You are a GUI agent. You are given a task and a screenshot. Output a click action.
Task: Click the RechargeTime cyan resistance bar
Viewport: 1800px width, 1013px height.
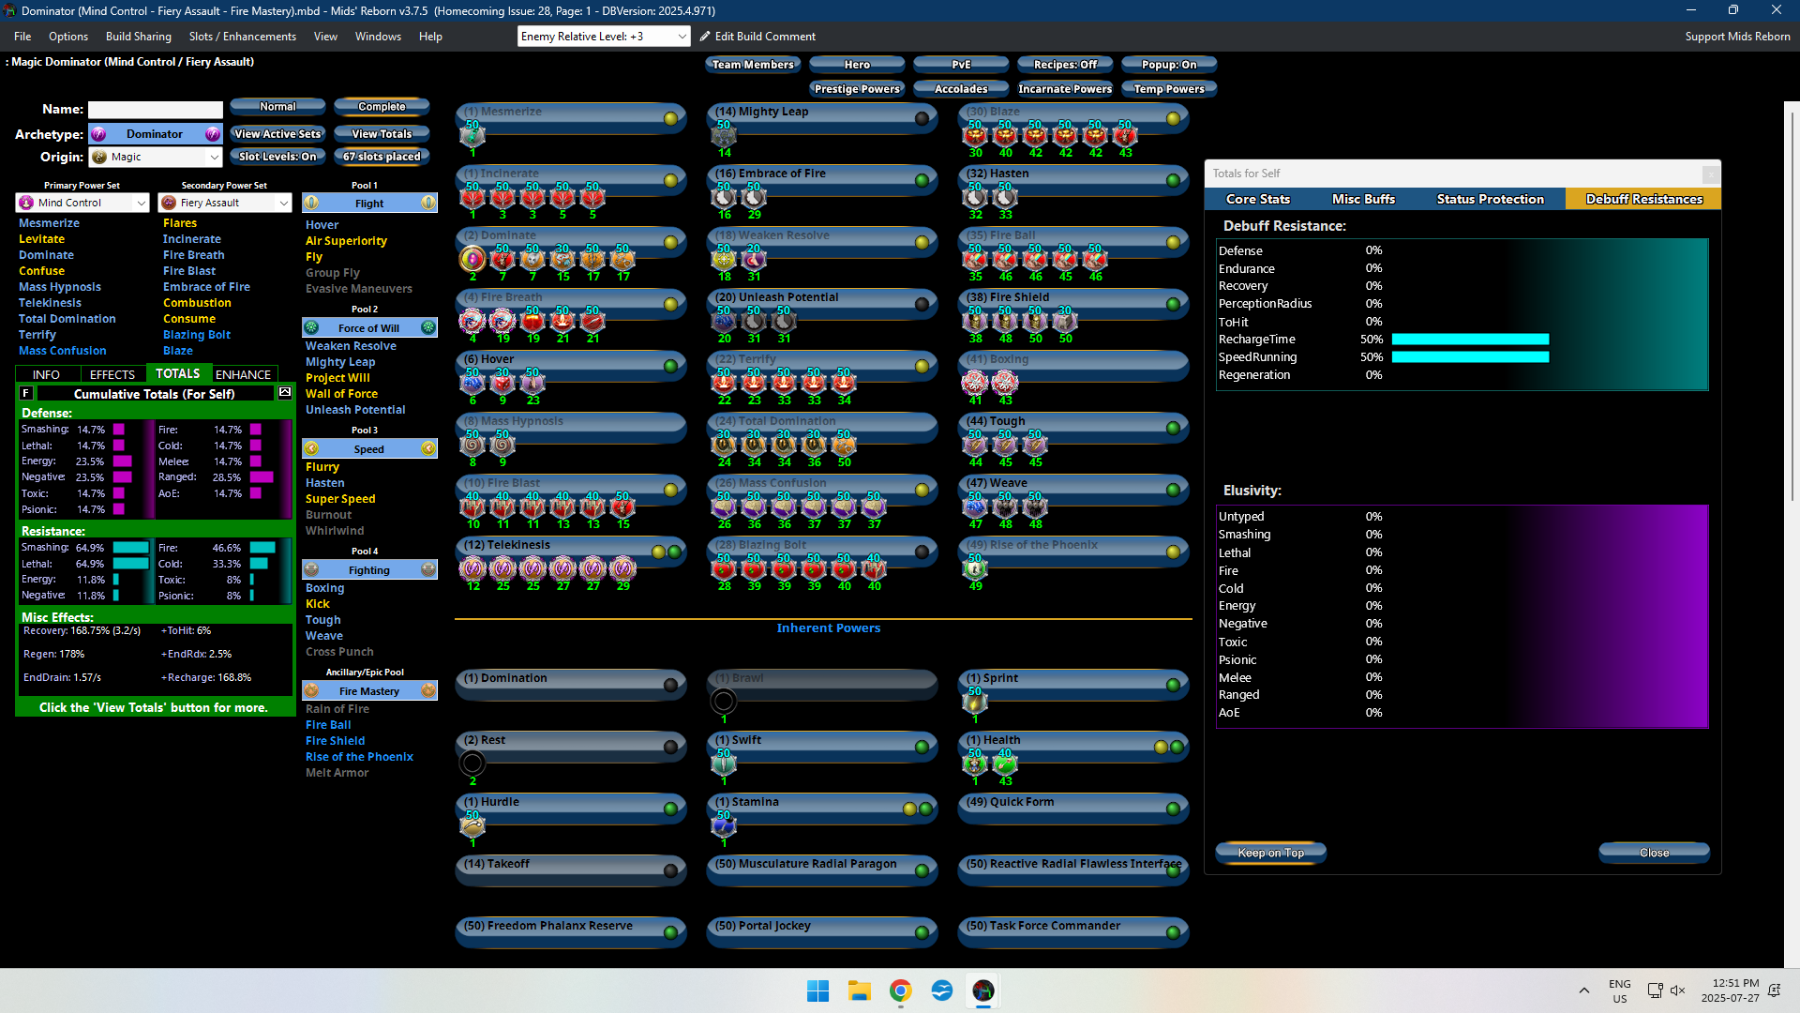tap(1470, 339)
